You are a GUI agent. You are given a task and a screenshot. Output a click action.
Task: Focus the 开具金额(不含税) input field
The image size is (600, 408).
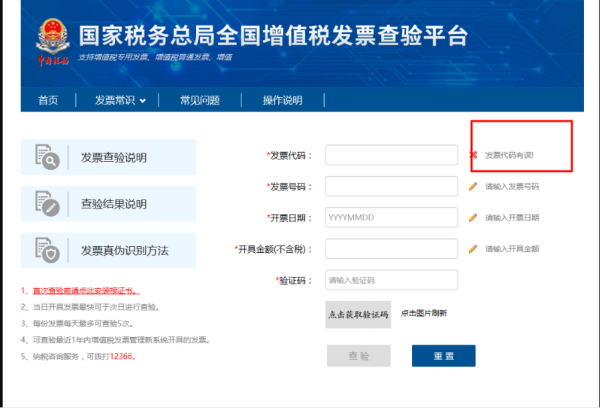[391, 249]
